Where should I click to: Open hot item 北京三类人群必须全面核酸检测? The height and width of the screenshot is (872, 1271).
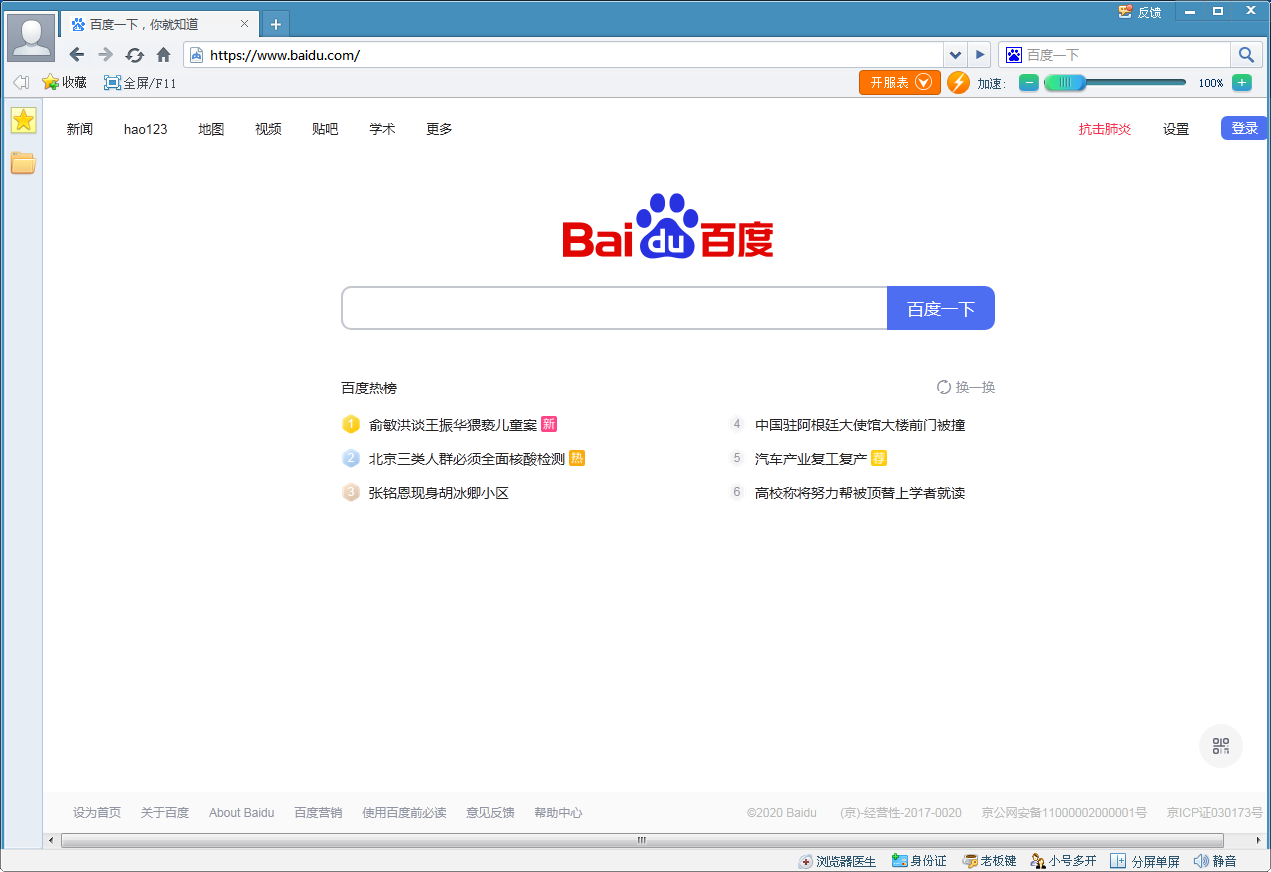(x=467, y=459)
